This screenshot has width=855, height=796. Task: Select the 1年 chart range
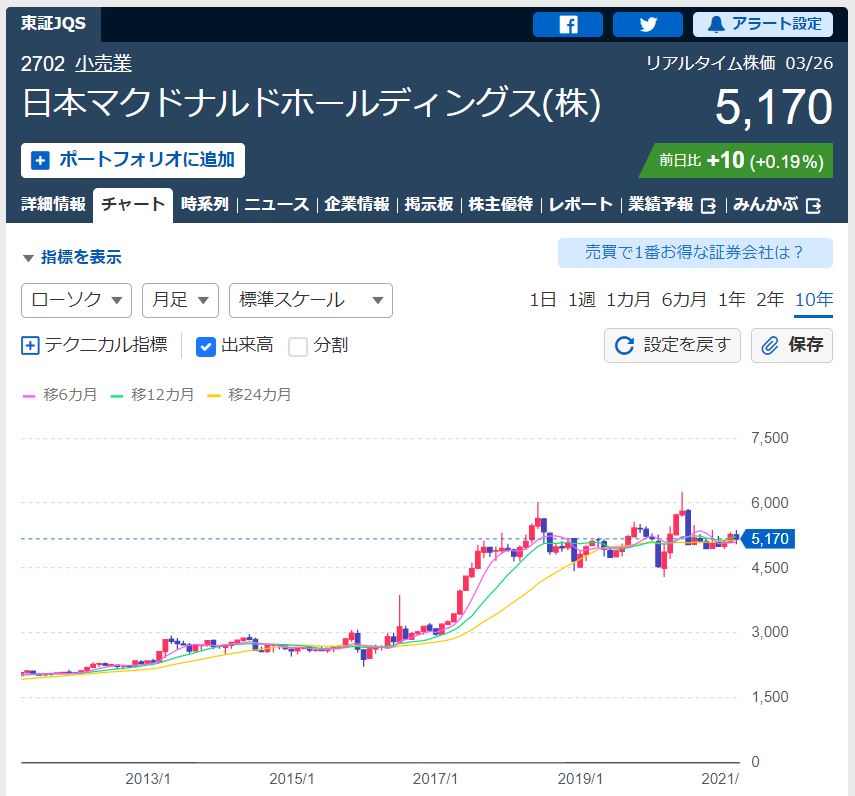tap(731, 299)
